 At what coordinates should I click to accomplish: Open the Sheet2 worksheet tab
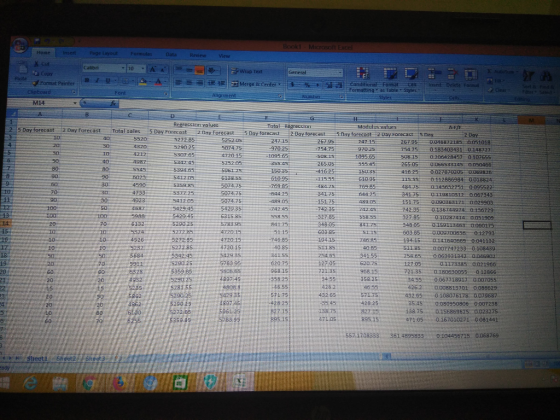pyautogui.click(x=66, y=358)
